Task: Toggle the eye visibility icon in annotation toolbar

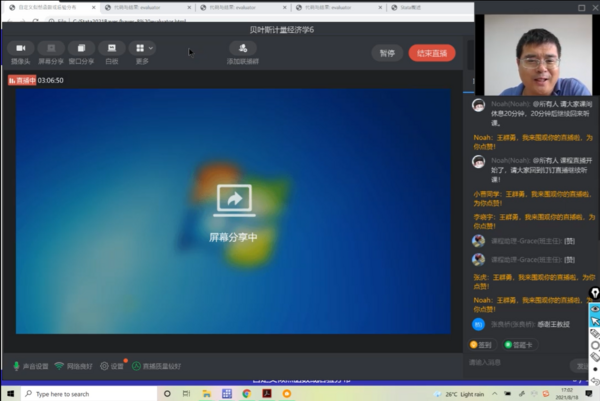Action: click(x=595, y=308)
